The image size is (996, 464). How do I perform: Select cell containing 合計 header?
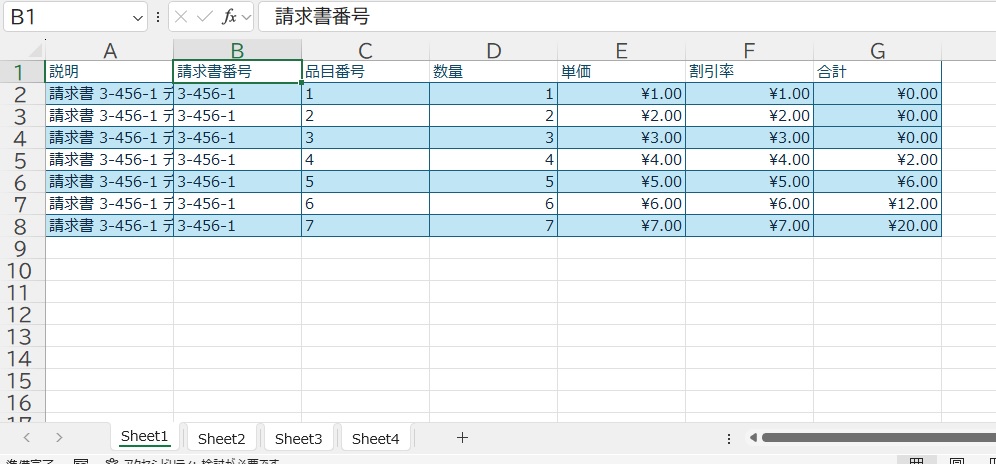877,72
